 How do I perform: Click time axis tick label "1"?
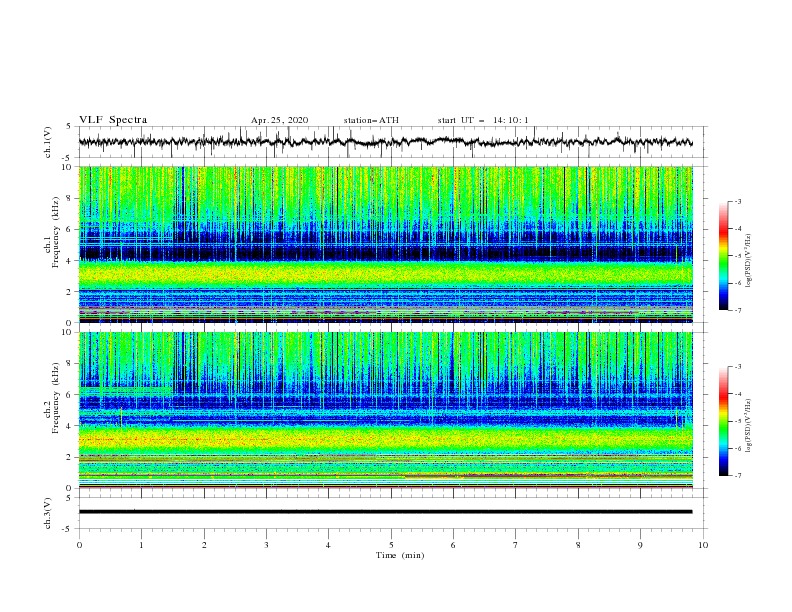[x=141, y=545]
